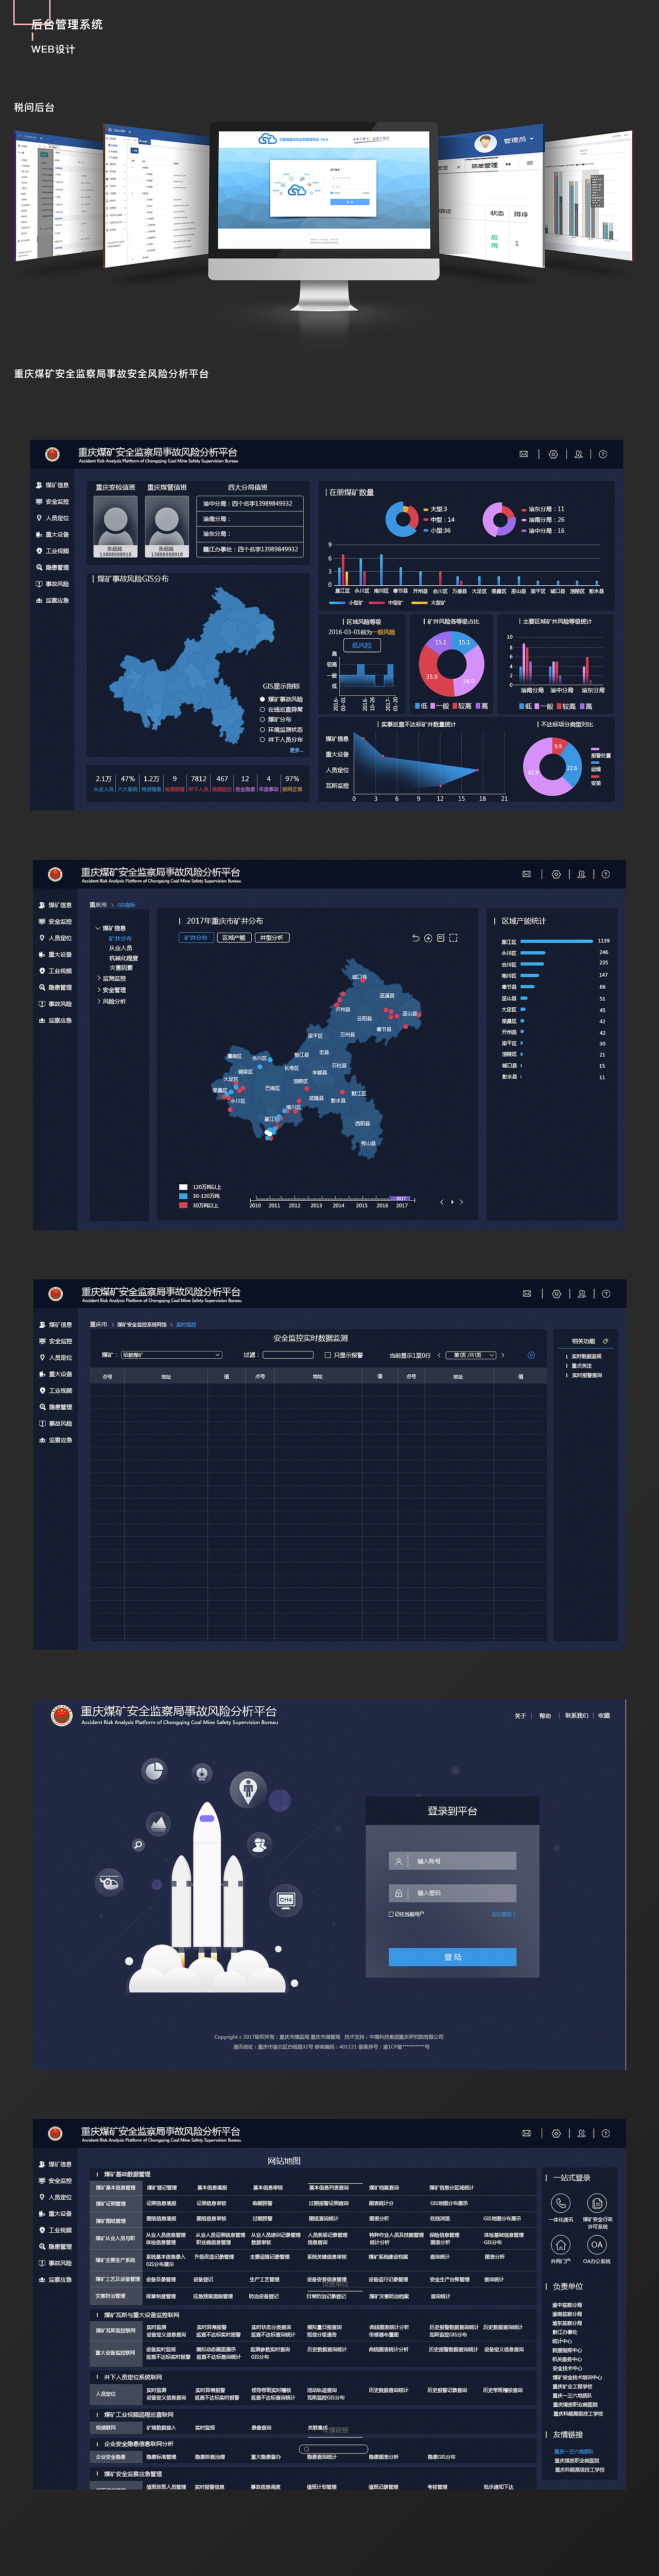The width and height of the screenshot is (659, 2576).
Task: Click right arrow next to map year timeline
Action: pos(461,1202)
